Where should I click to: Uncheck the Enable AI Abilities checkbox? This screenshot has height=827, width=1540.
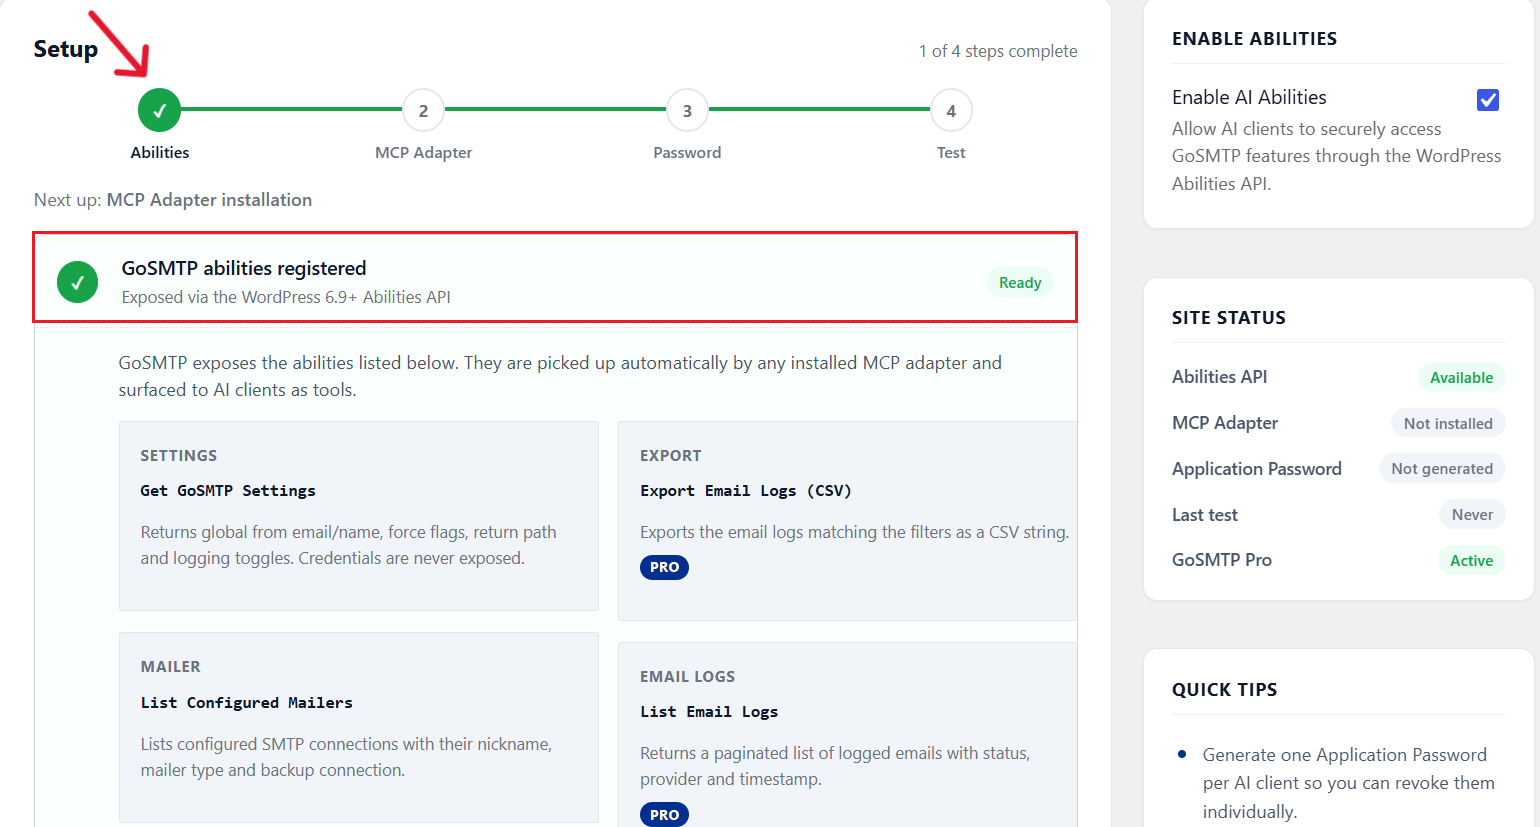point(1488,99)
